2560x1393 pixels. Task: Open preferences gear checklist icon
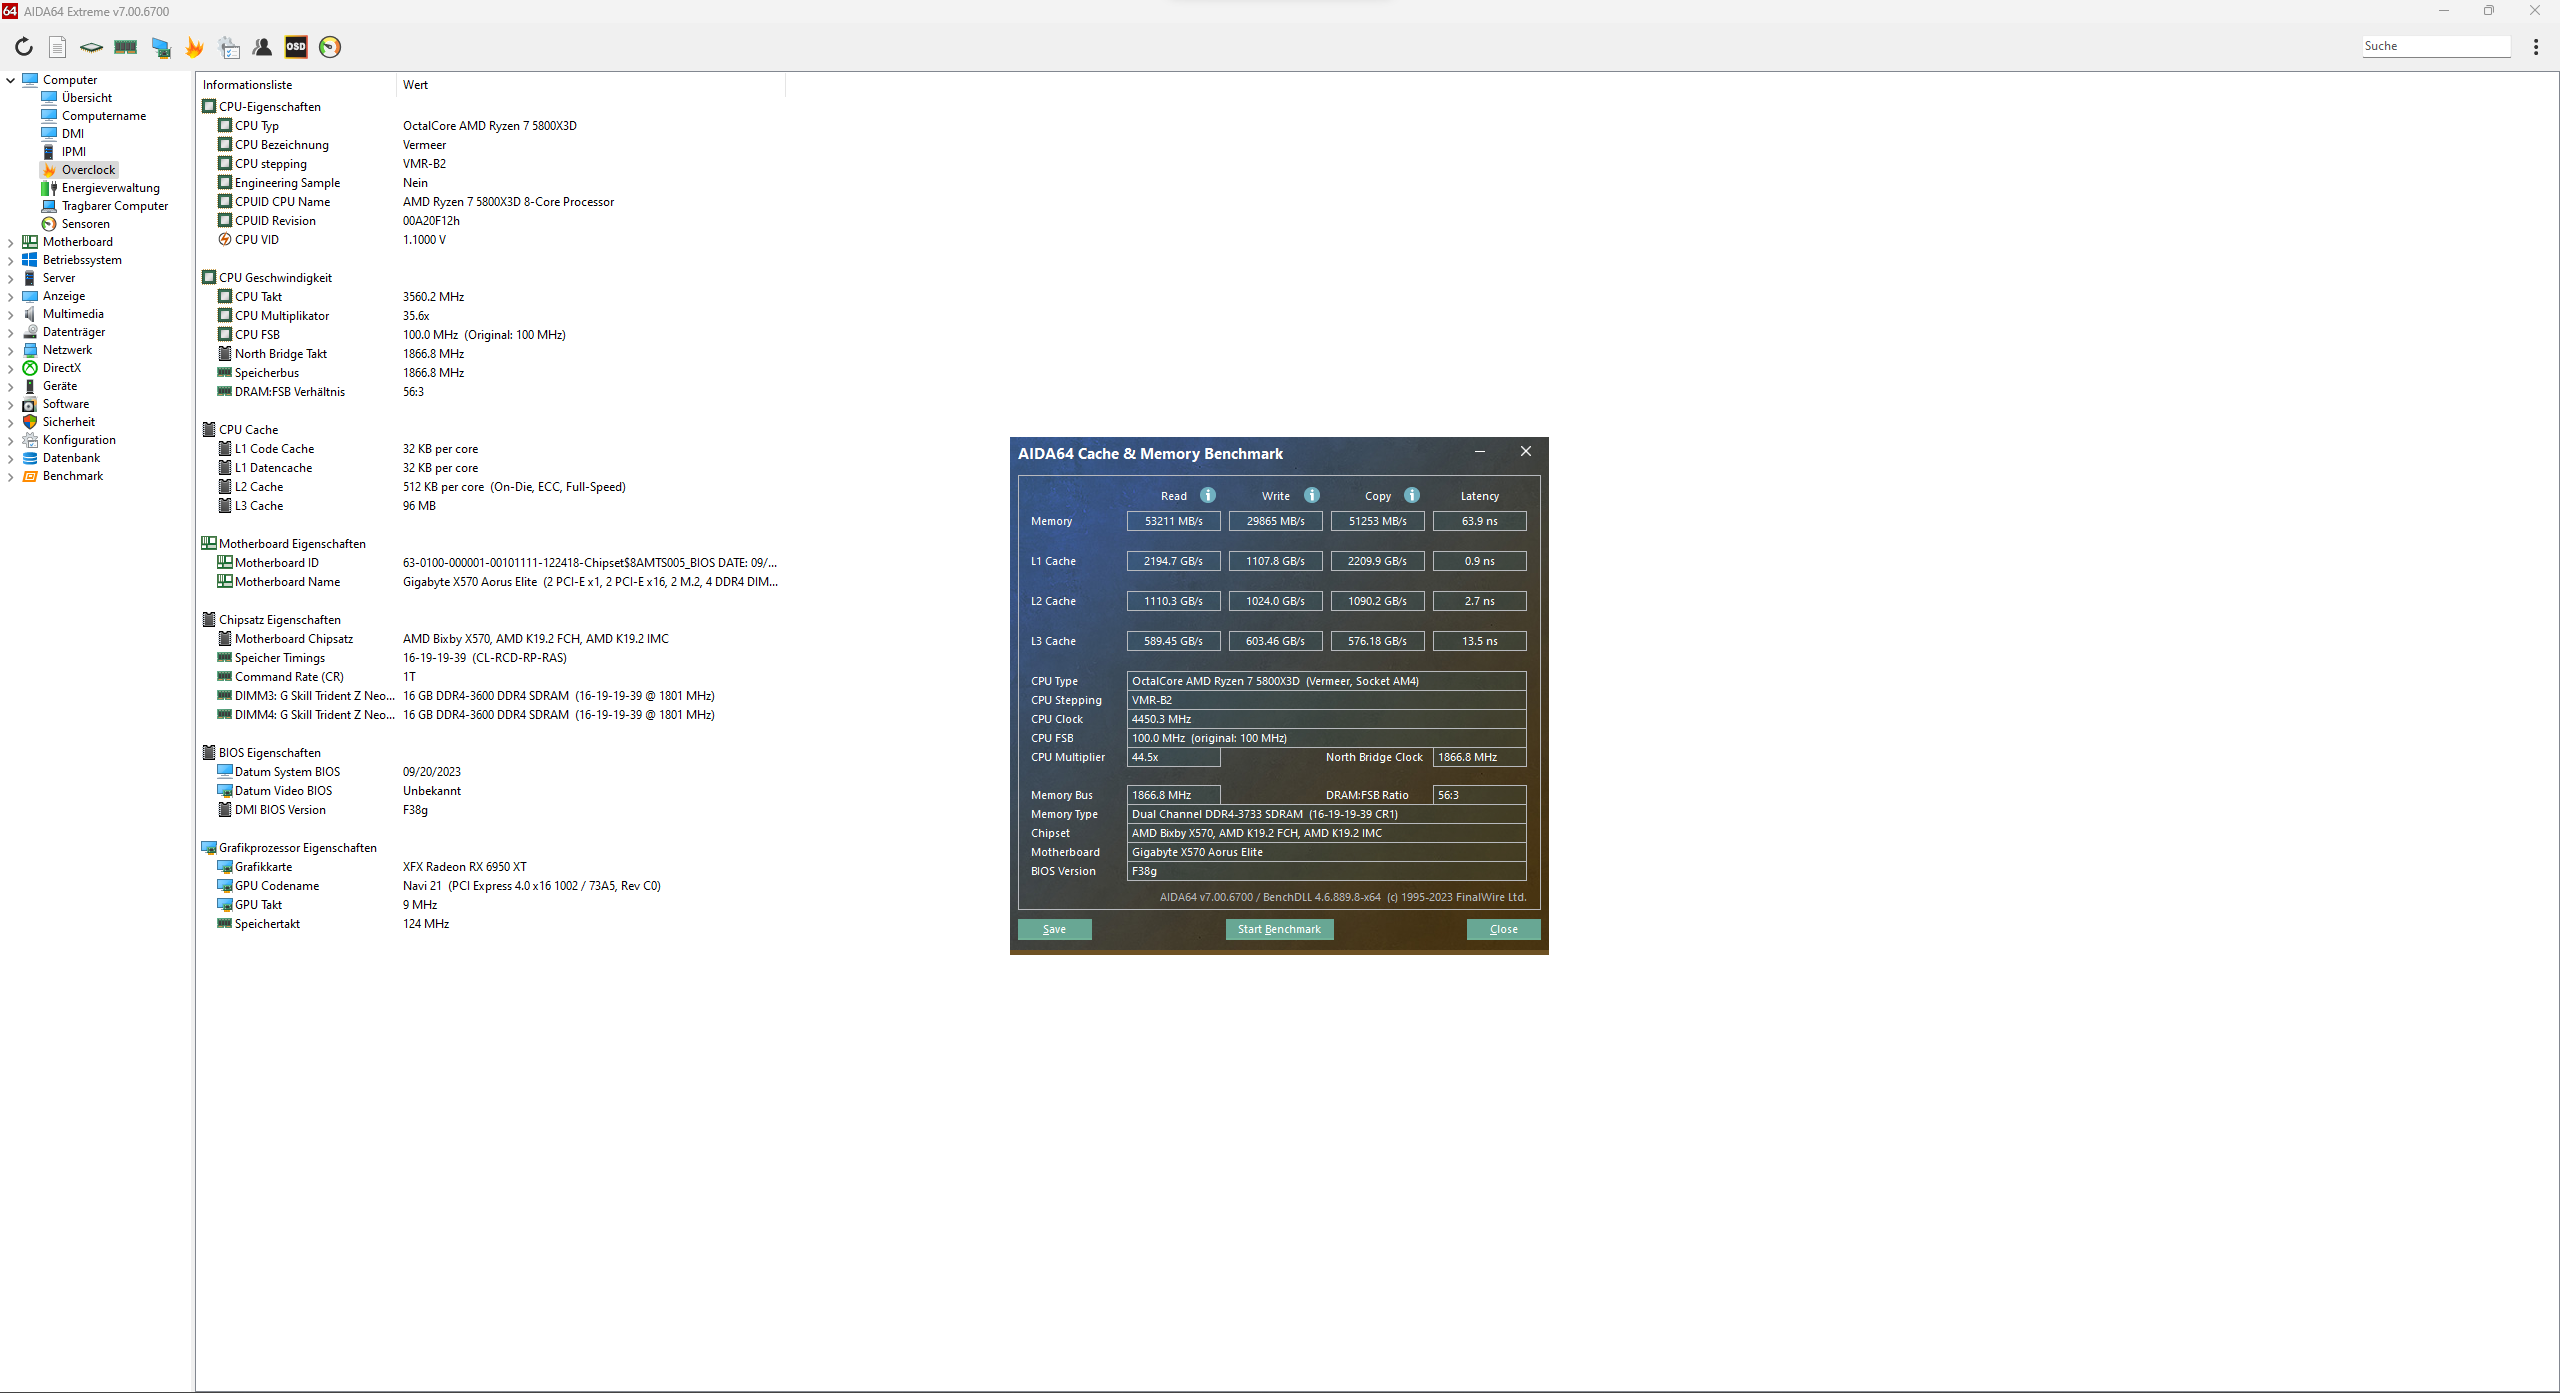tap(229, 47)
